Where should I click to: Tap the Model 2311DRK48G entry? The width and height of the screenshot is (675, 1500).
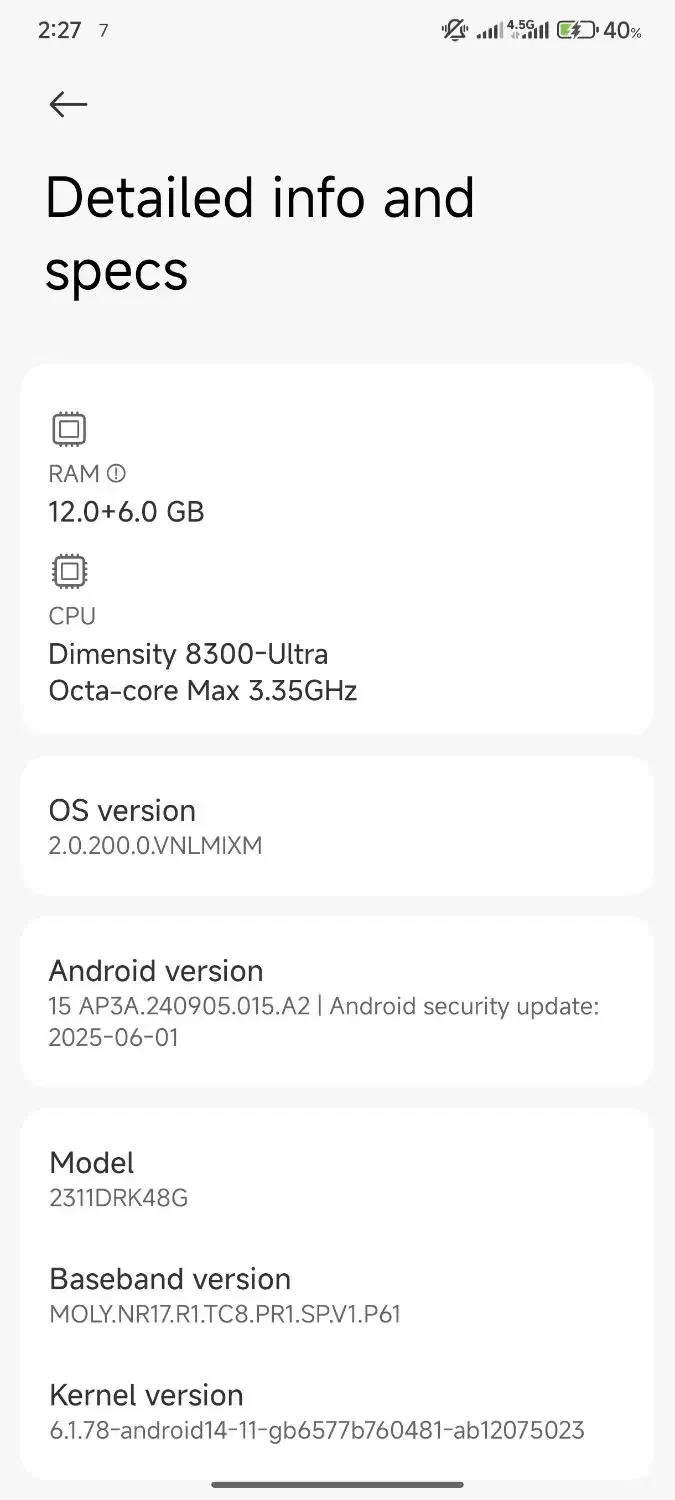point(337,1177)
